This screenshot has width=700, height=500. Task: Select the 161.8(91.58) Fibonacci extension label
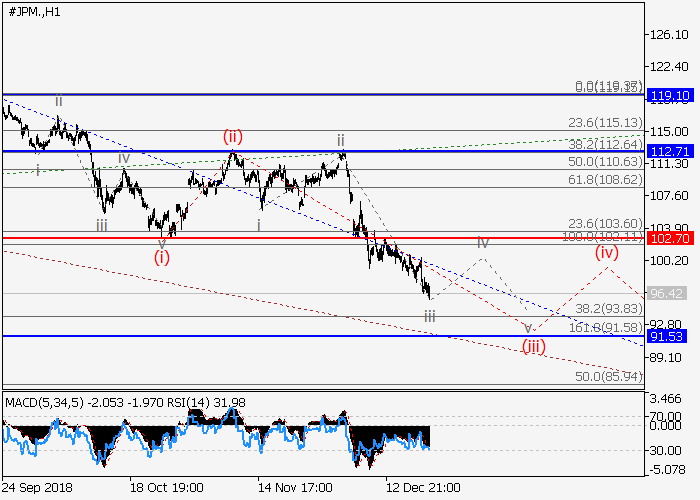[x=604, y=328]
